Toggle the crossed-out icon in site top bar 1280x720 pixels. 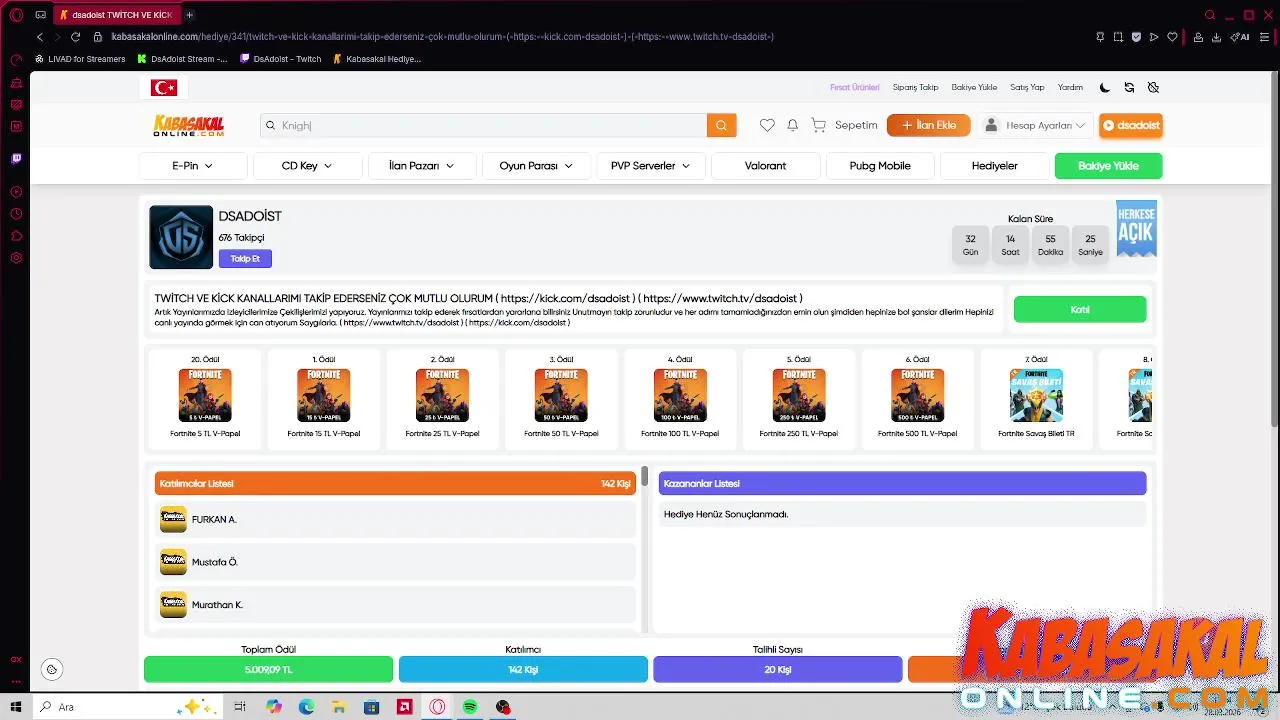(1153, 87)
